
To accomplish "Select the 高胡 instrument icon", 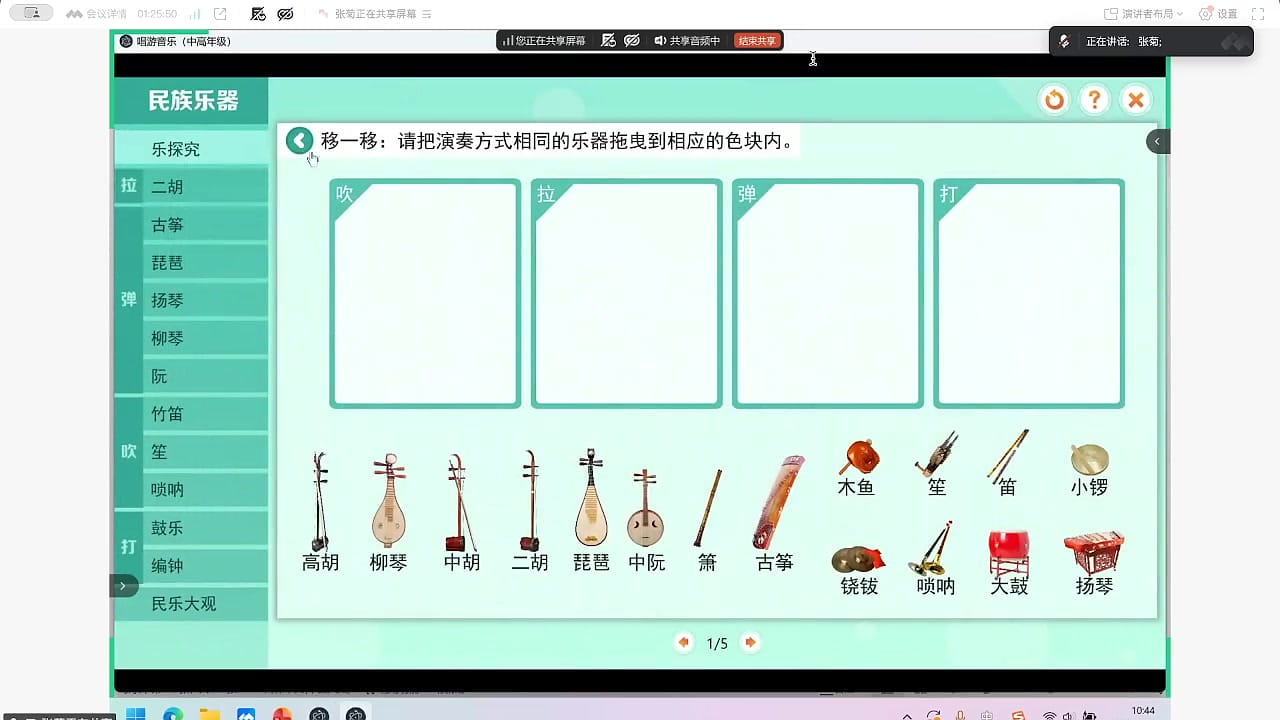I will pos(320,500).
